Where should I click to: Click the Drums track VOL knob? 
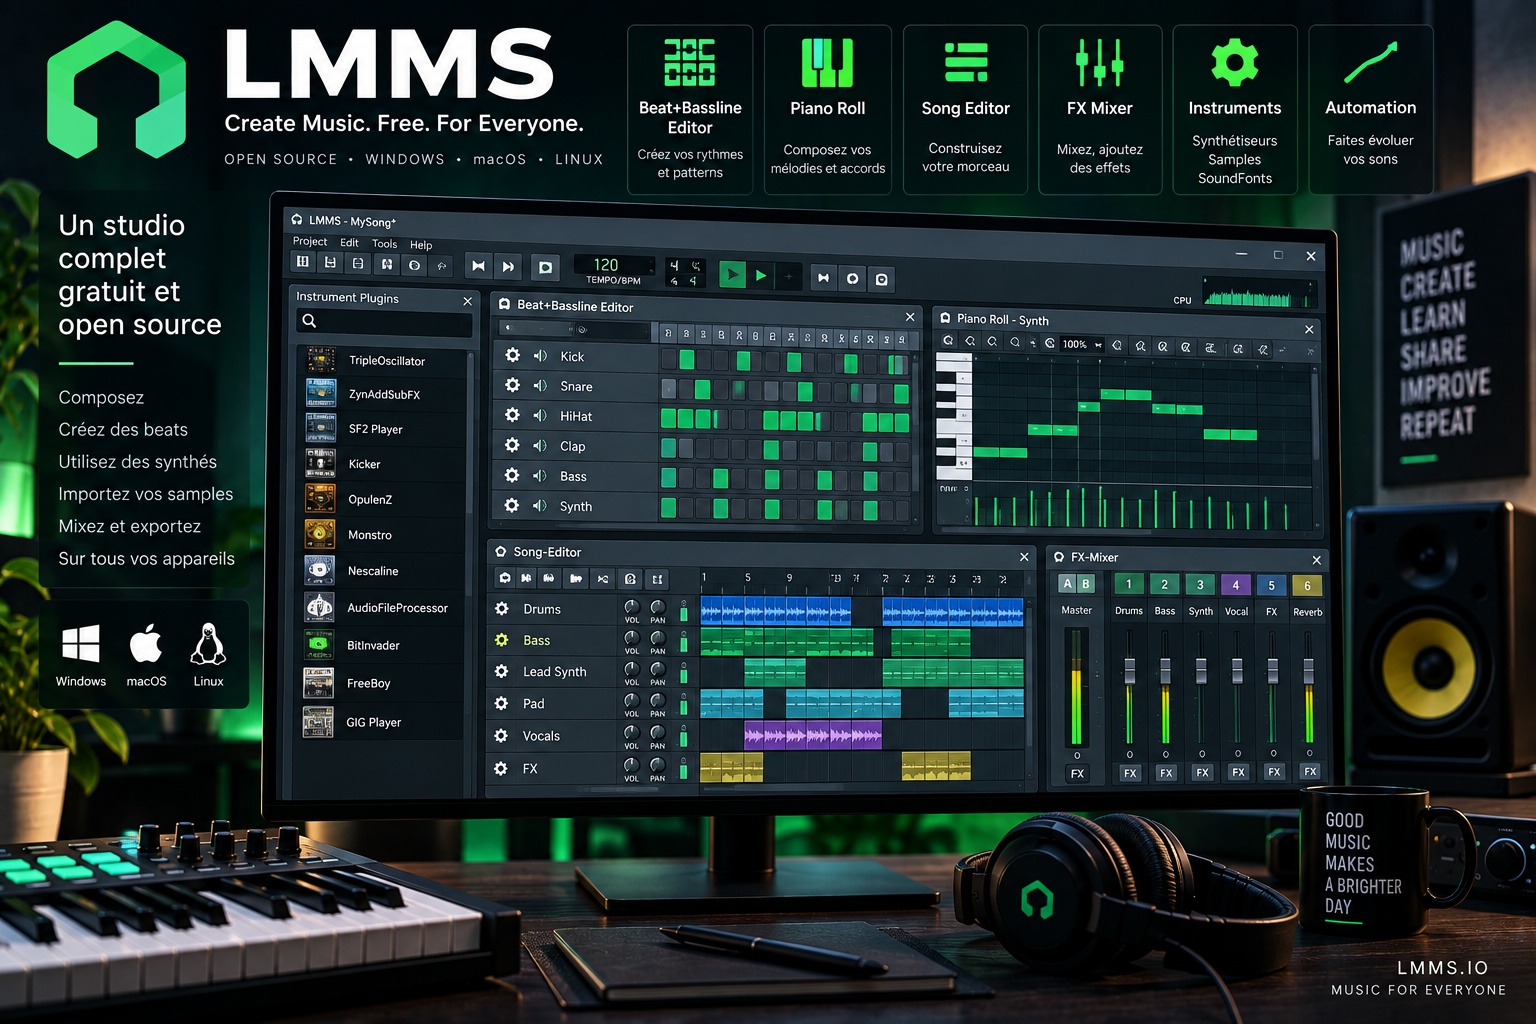631,607
